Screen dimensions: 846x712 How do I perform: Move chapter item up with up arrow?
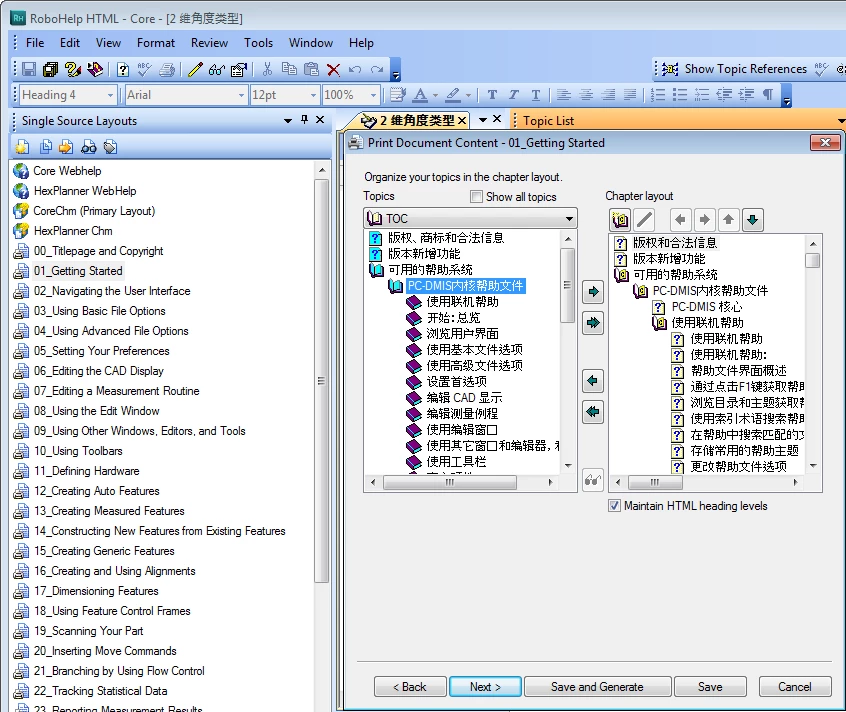(x=728, y=220)
